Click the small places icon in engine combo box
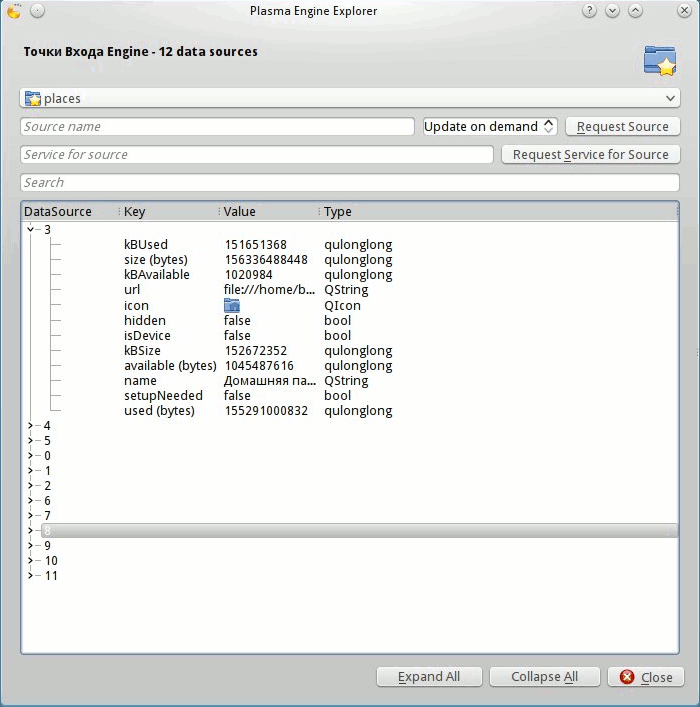This screenshot has height=707, width=700. (32, 98)
